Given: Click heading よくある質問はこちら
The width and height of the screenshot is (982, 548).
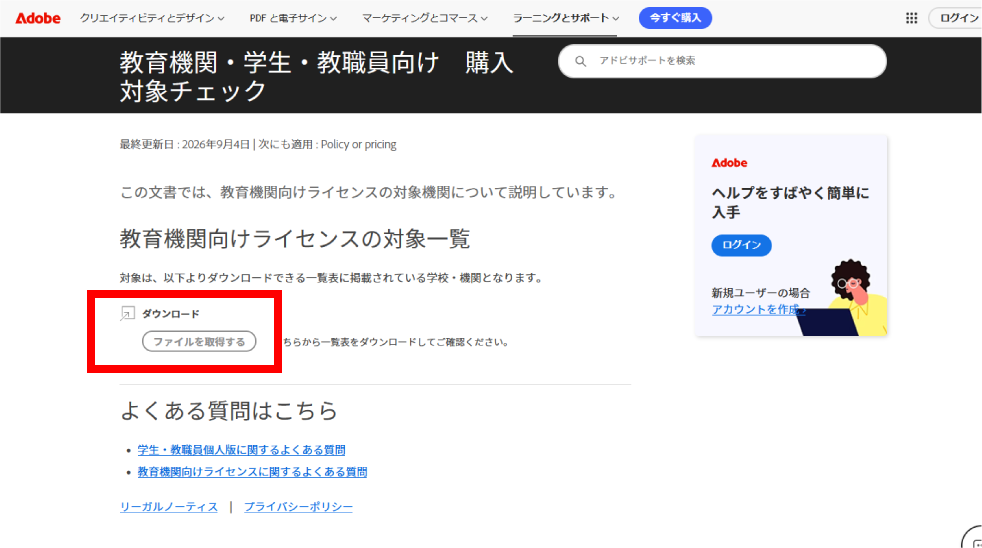Looking at the screenshot, I should (229, 411).
